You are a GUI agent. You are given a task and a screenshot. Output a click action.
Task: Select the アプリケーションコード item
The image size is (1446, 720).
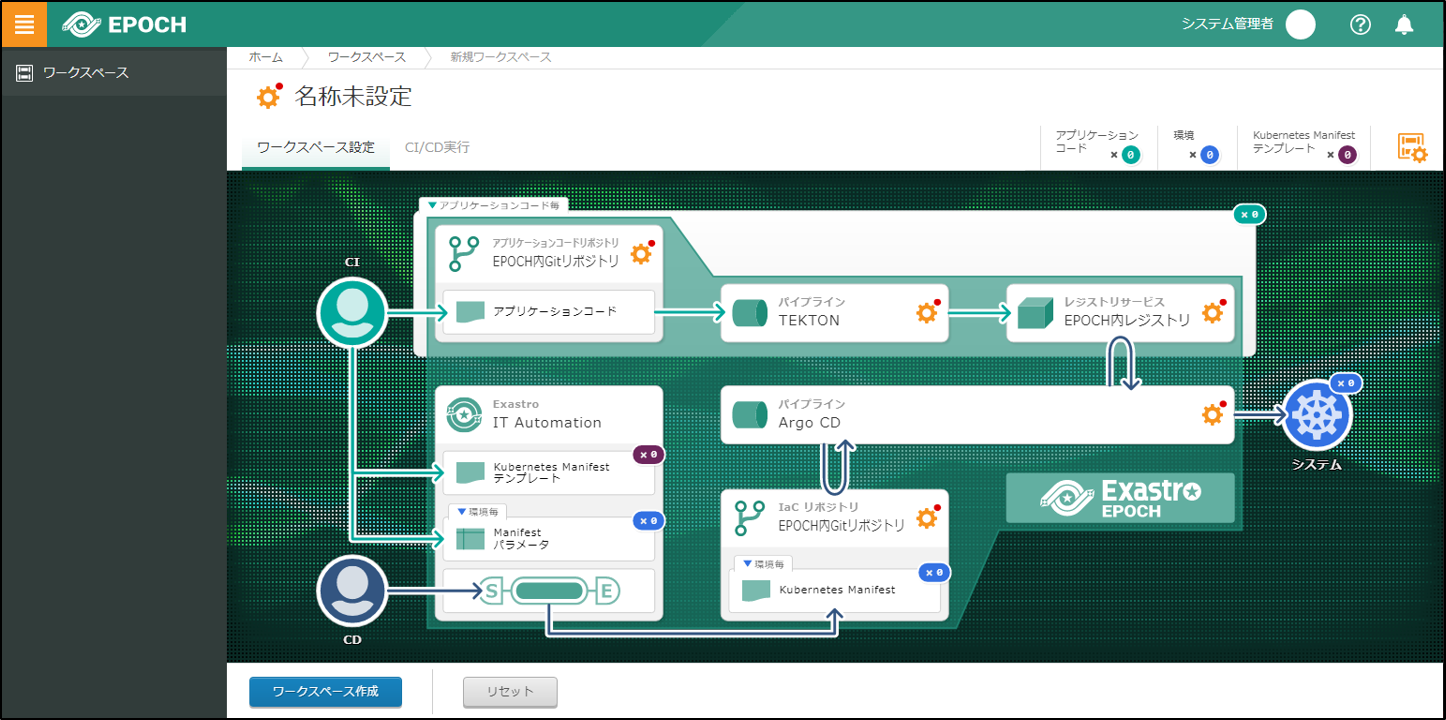[x=549, y=312]
